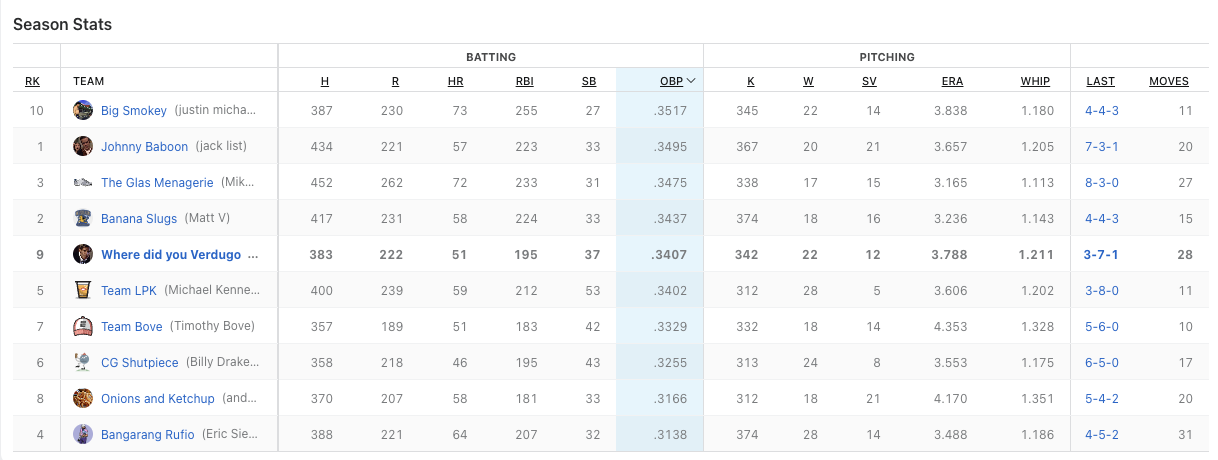
Task: Sort table by RK rank header
Action: (x=33, y=81)
